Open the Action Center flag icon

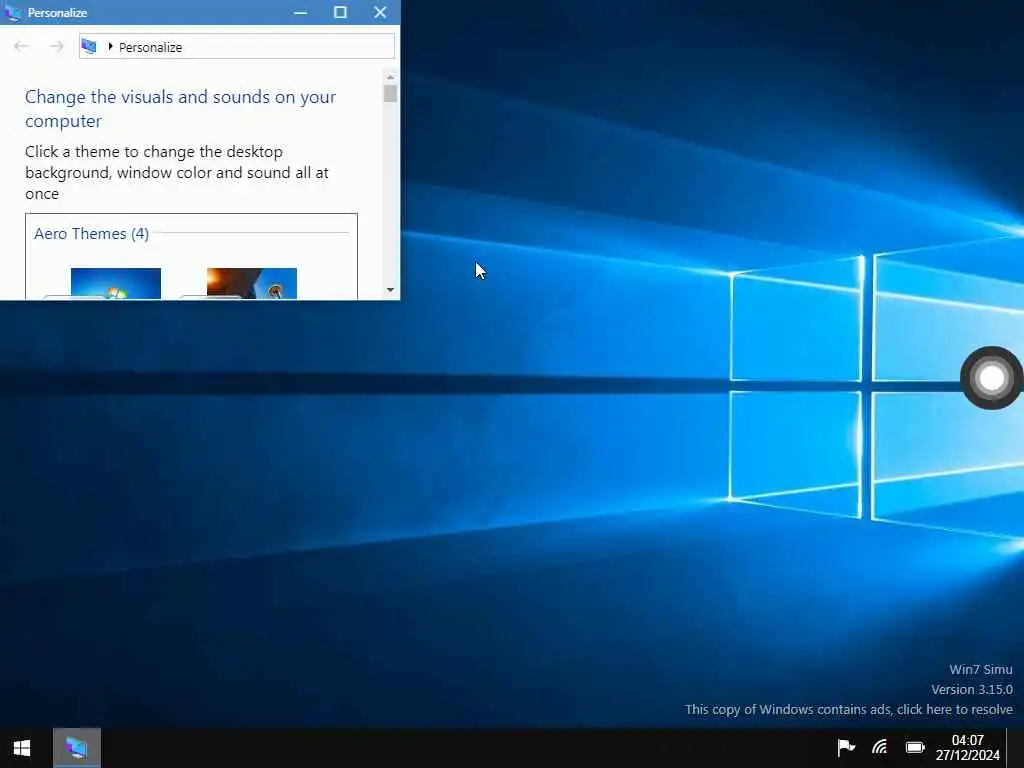[x=846, y=746]
